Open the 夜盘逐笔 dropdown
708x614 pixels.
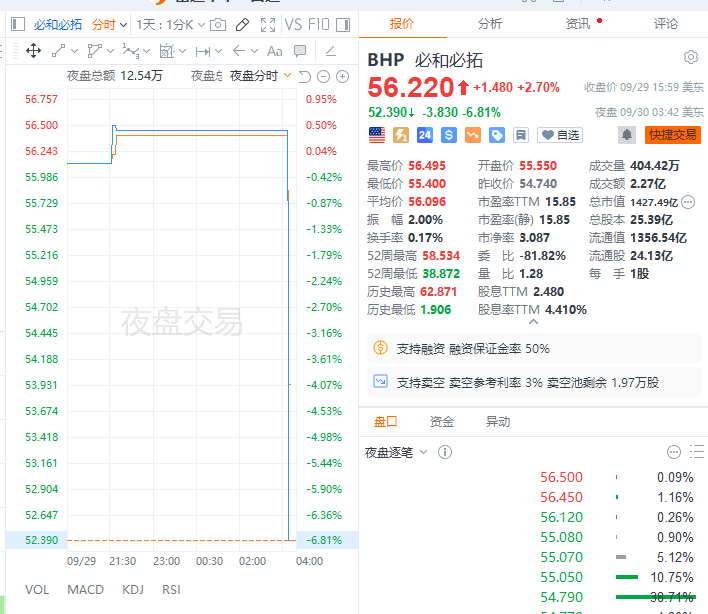[396, 453]
